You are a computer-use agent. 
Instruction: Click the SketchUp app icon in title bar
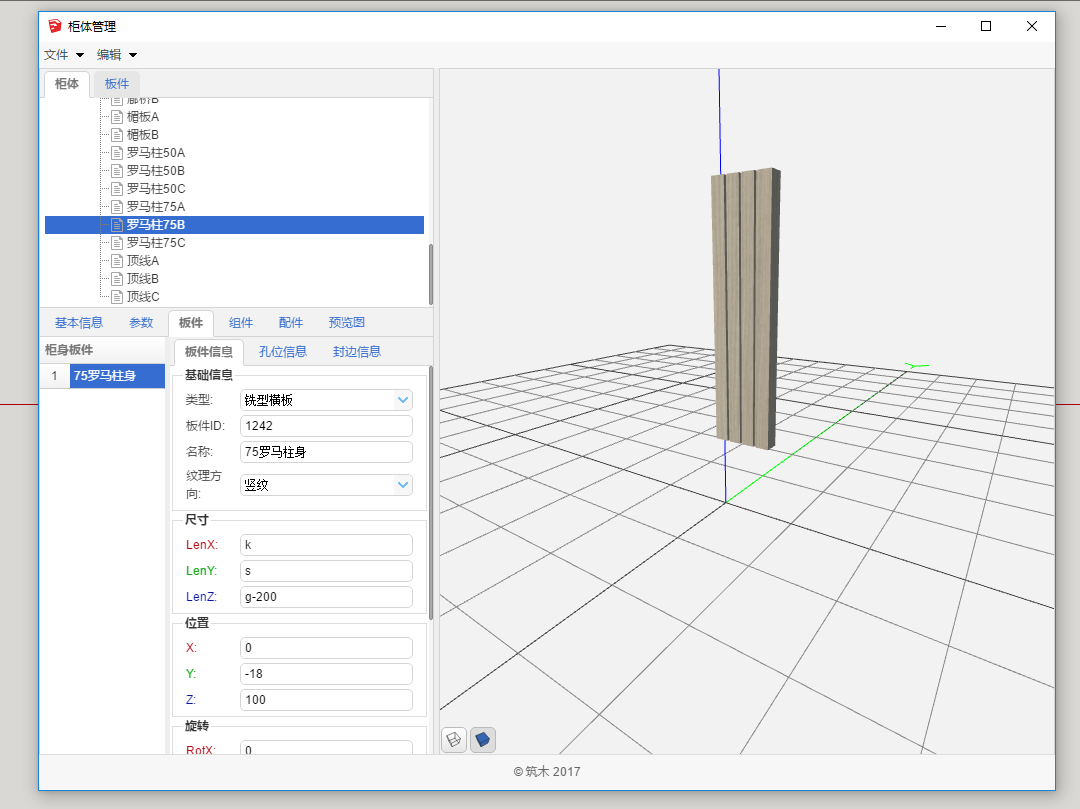pyautogui.click(x=54, y=26)
